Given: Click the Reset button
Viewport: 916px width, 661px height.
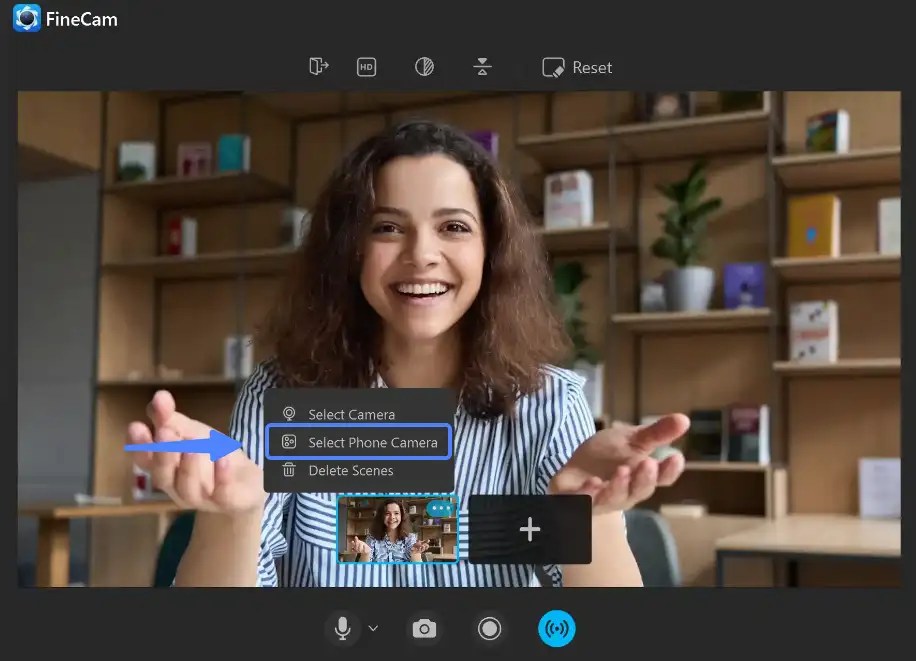Looking at the screenshot, I should point(577,67).
